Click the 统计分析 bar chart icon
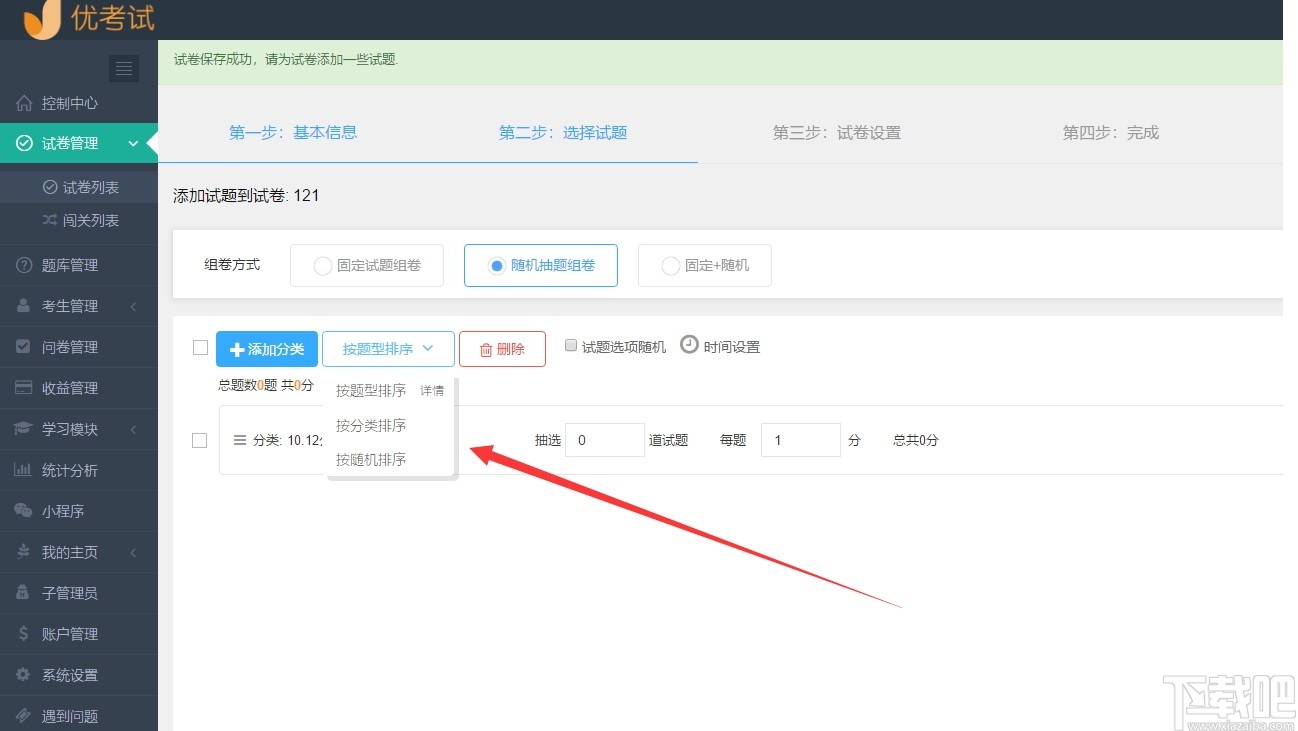 (x=24, y=470)
